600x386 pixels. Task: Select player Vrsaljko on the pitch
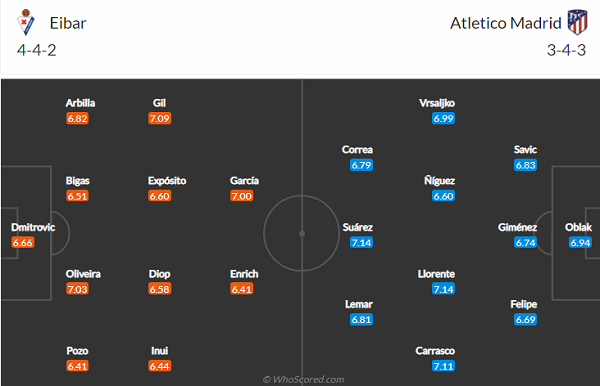[437, 103]
